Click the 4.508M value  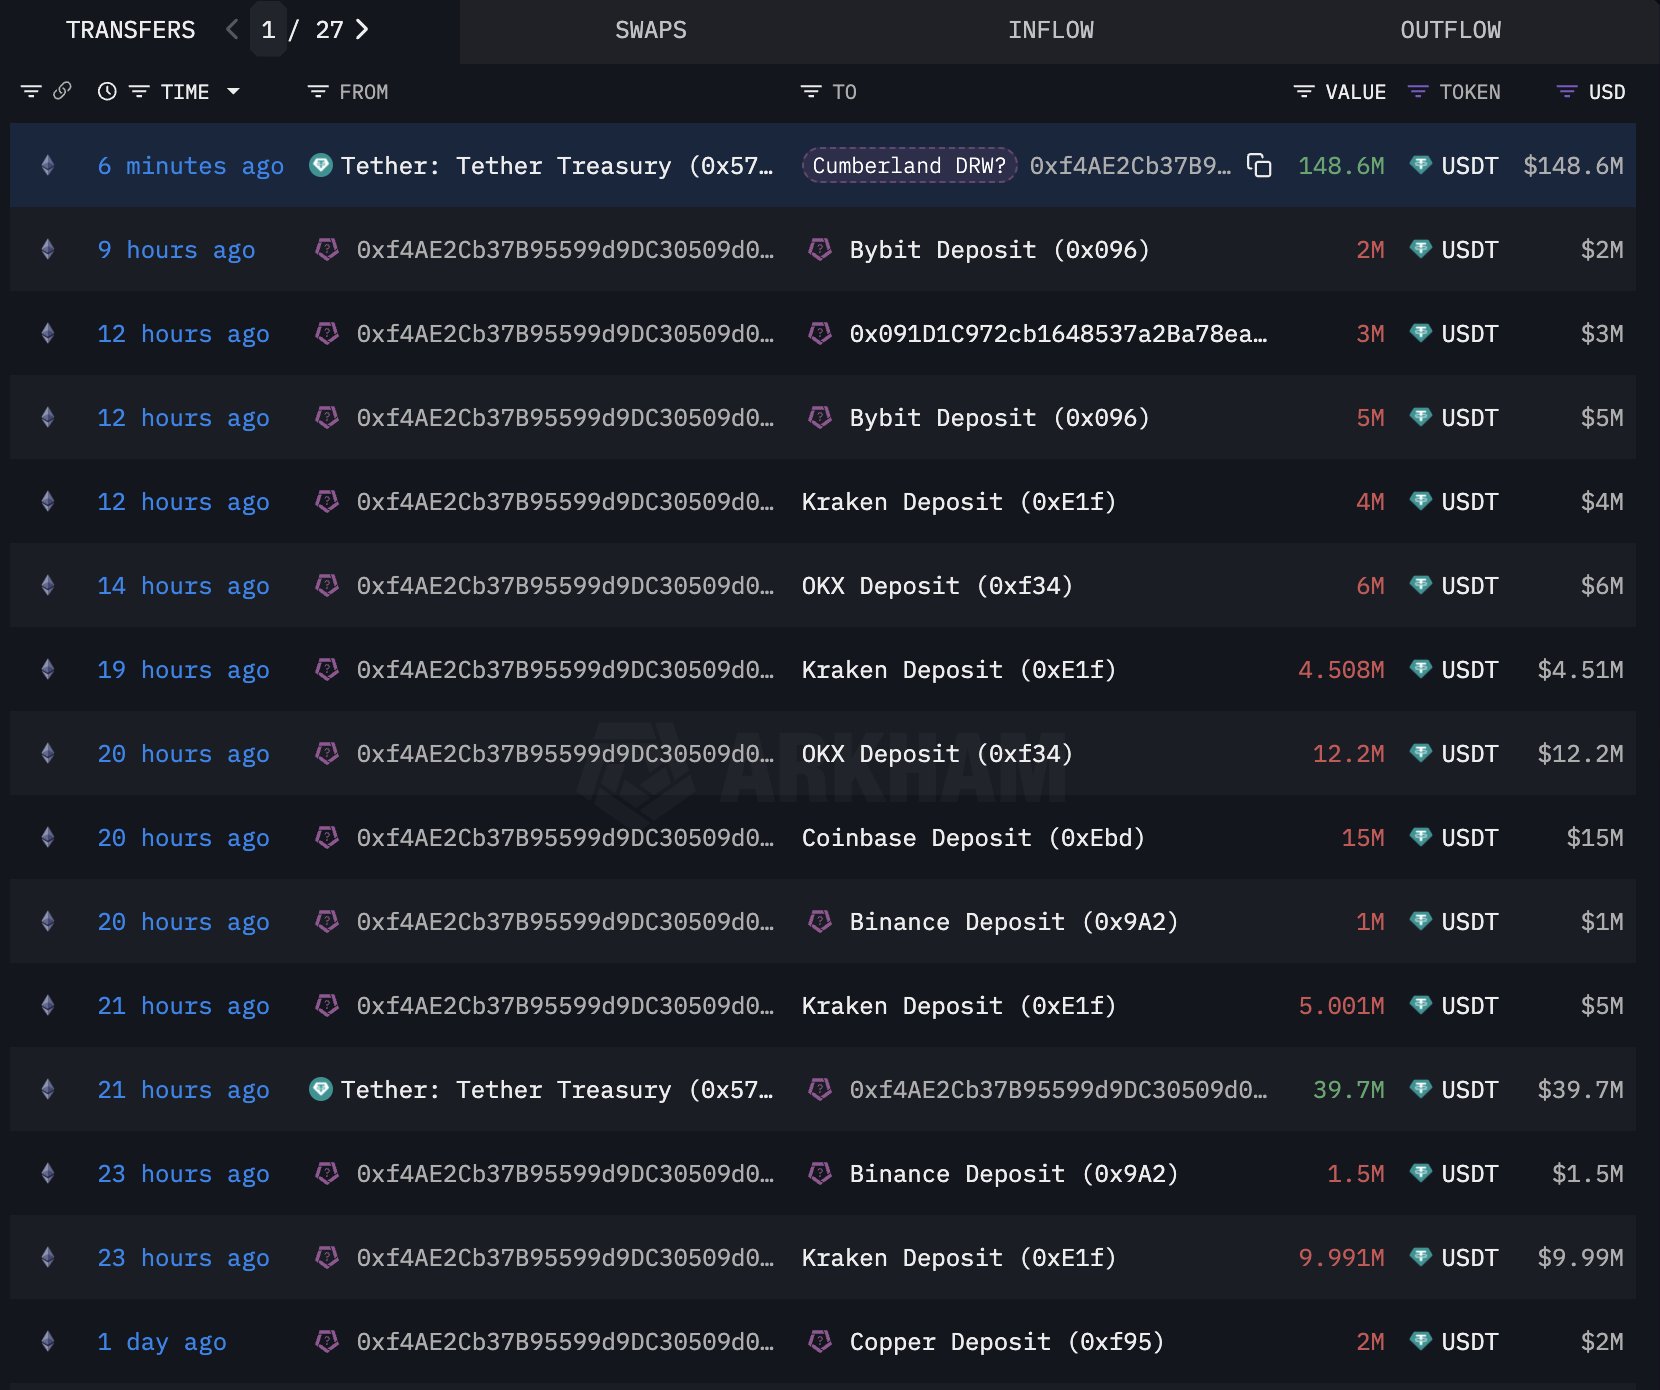[1341, 670]
